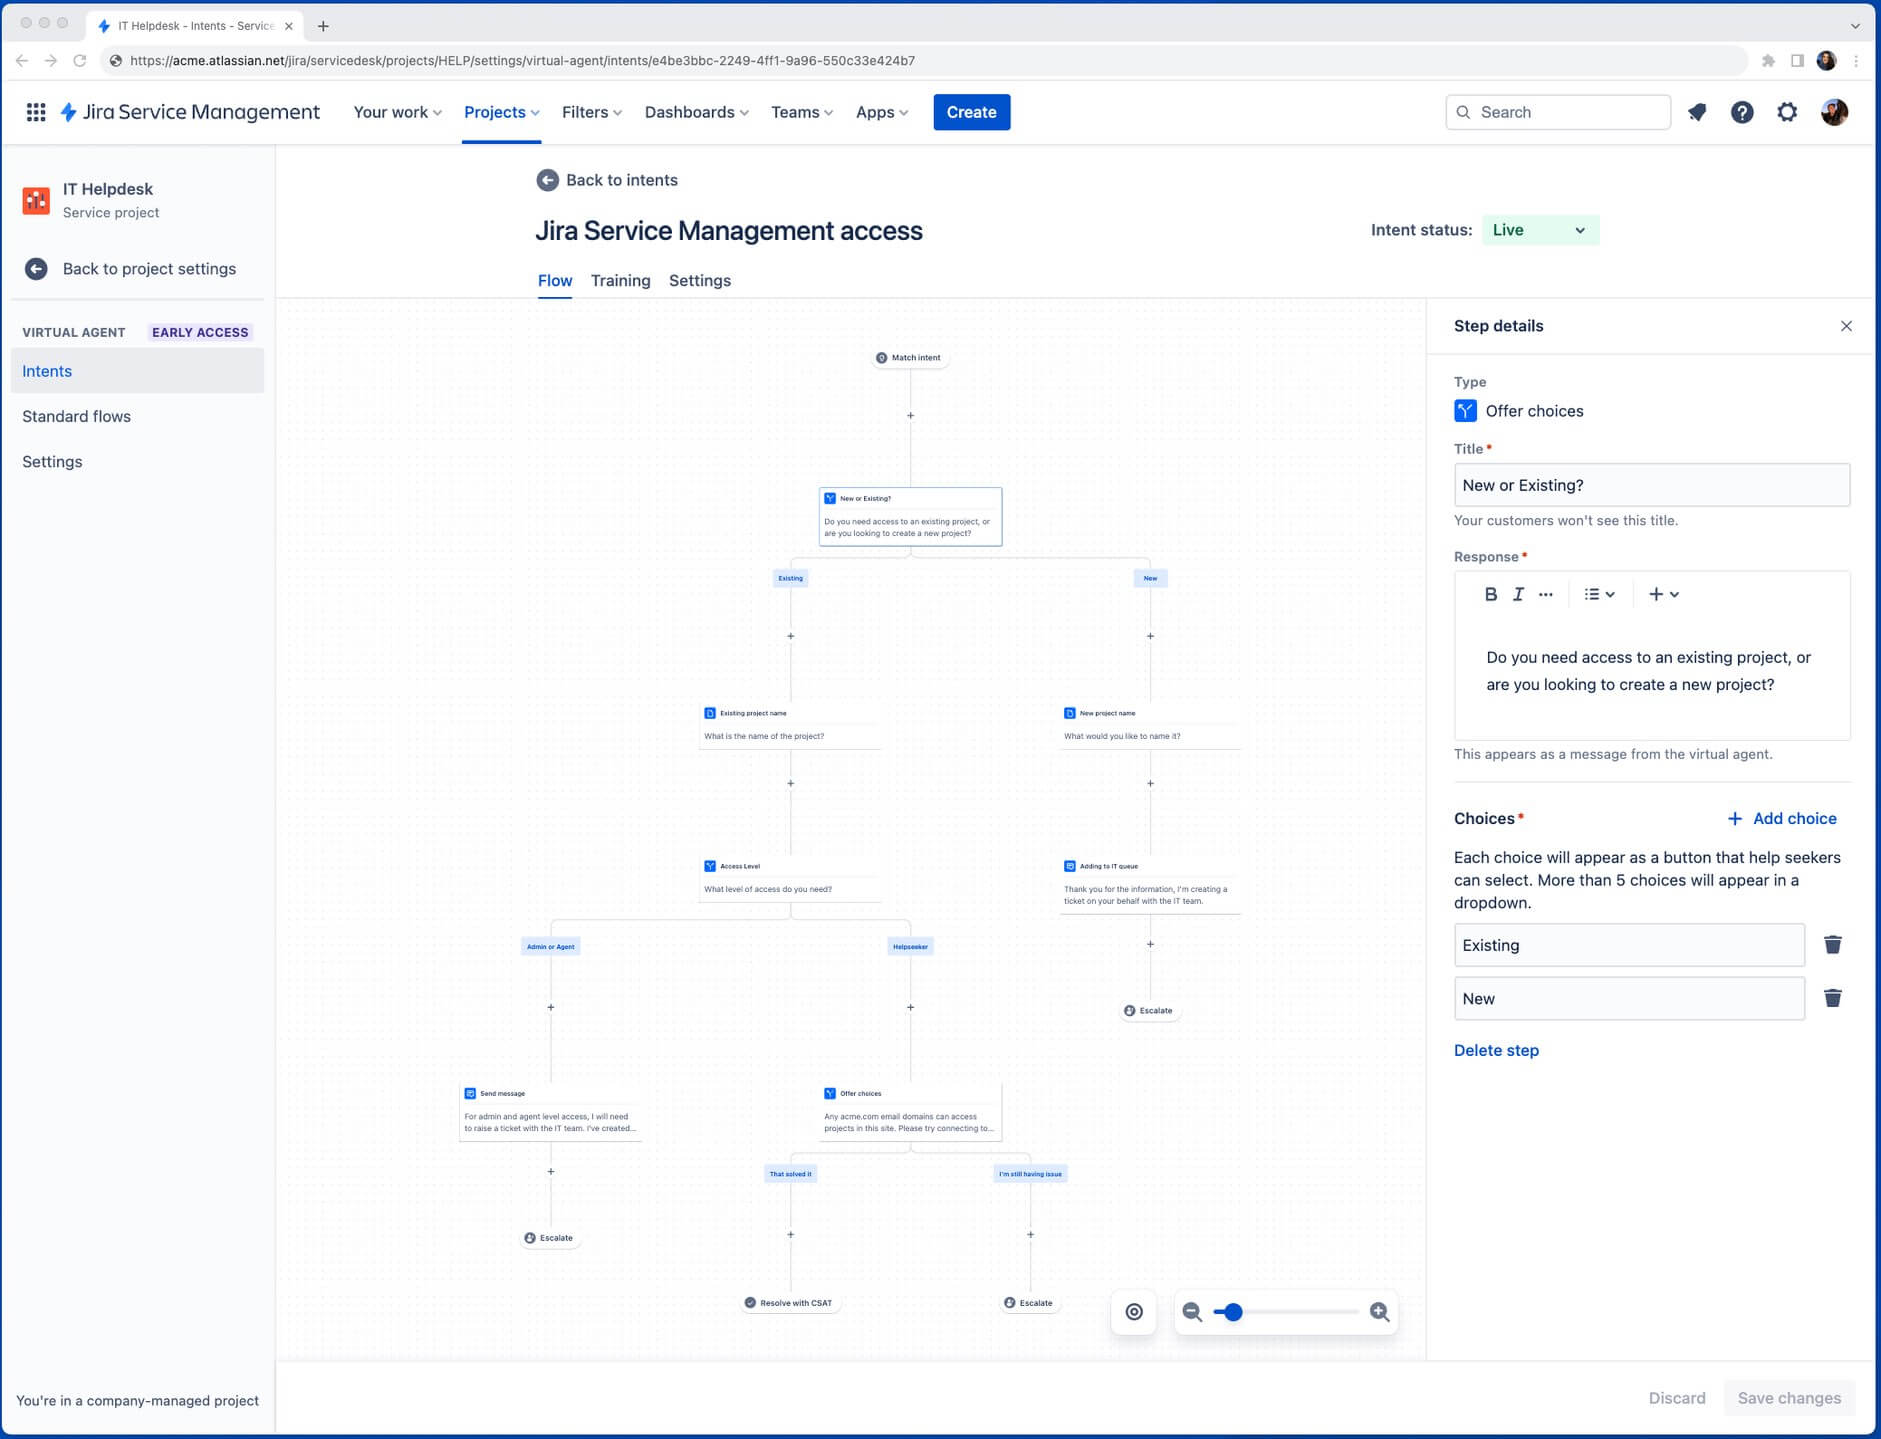
Task: Recenter the flow with the target icon
Action: (x=1134, y=1311)
